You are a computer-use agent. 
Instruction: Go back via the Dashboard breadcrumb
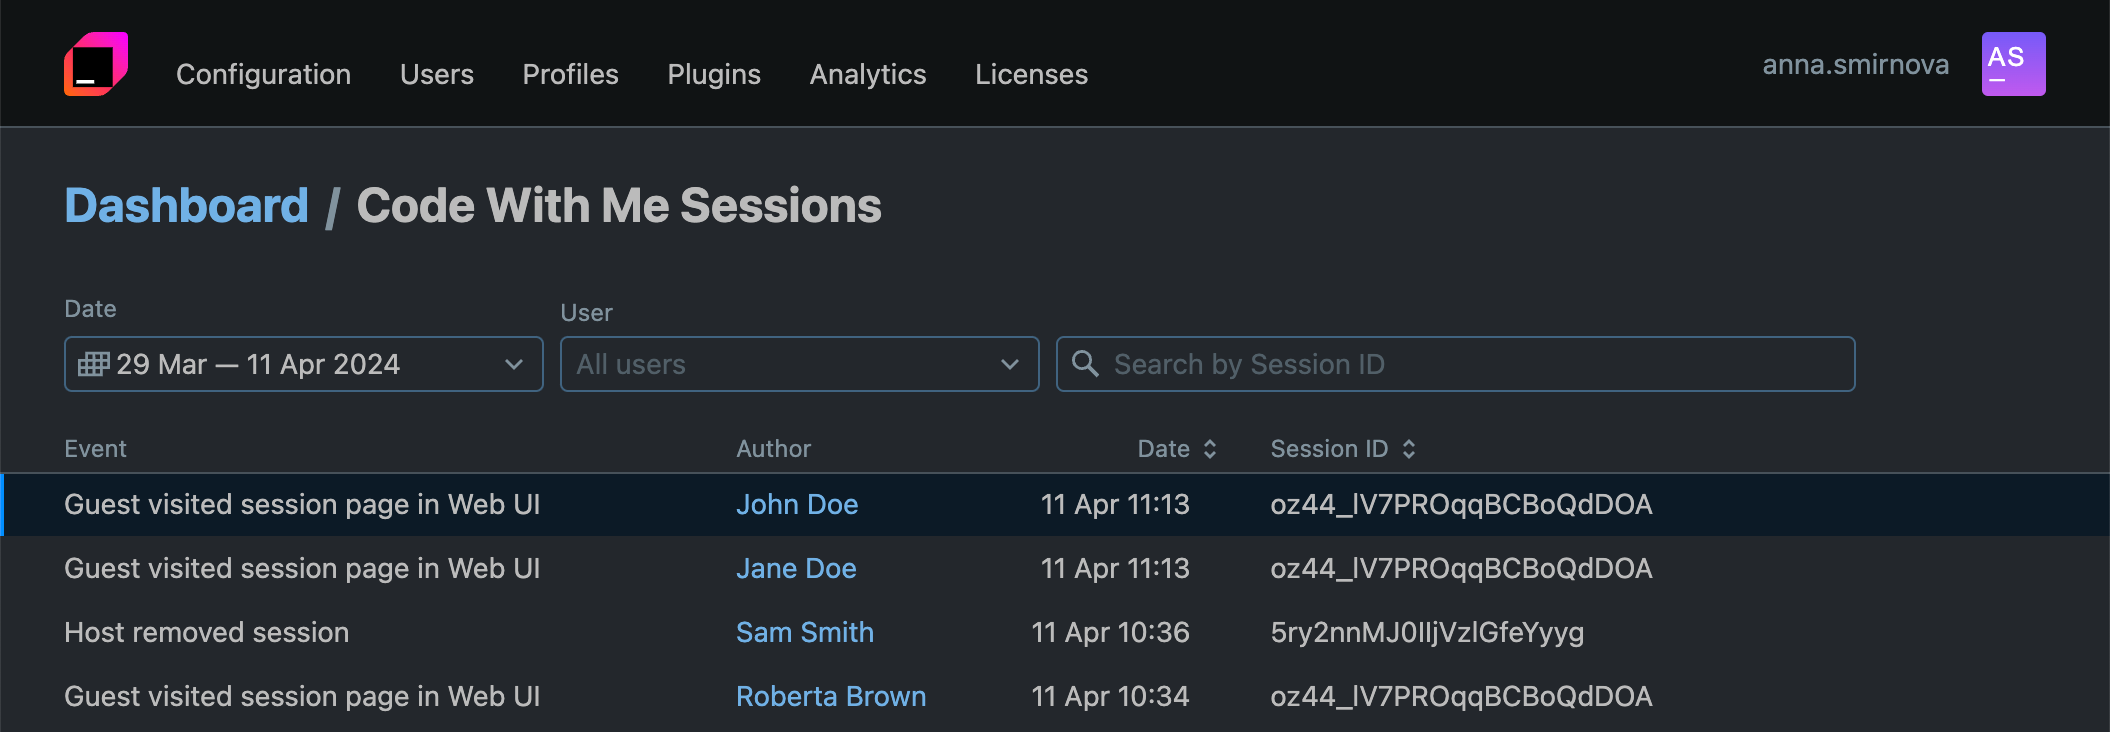(186, 205)
